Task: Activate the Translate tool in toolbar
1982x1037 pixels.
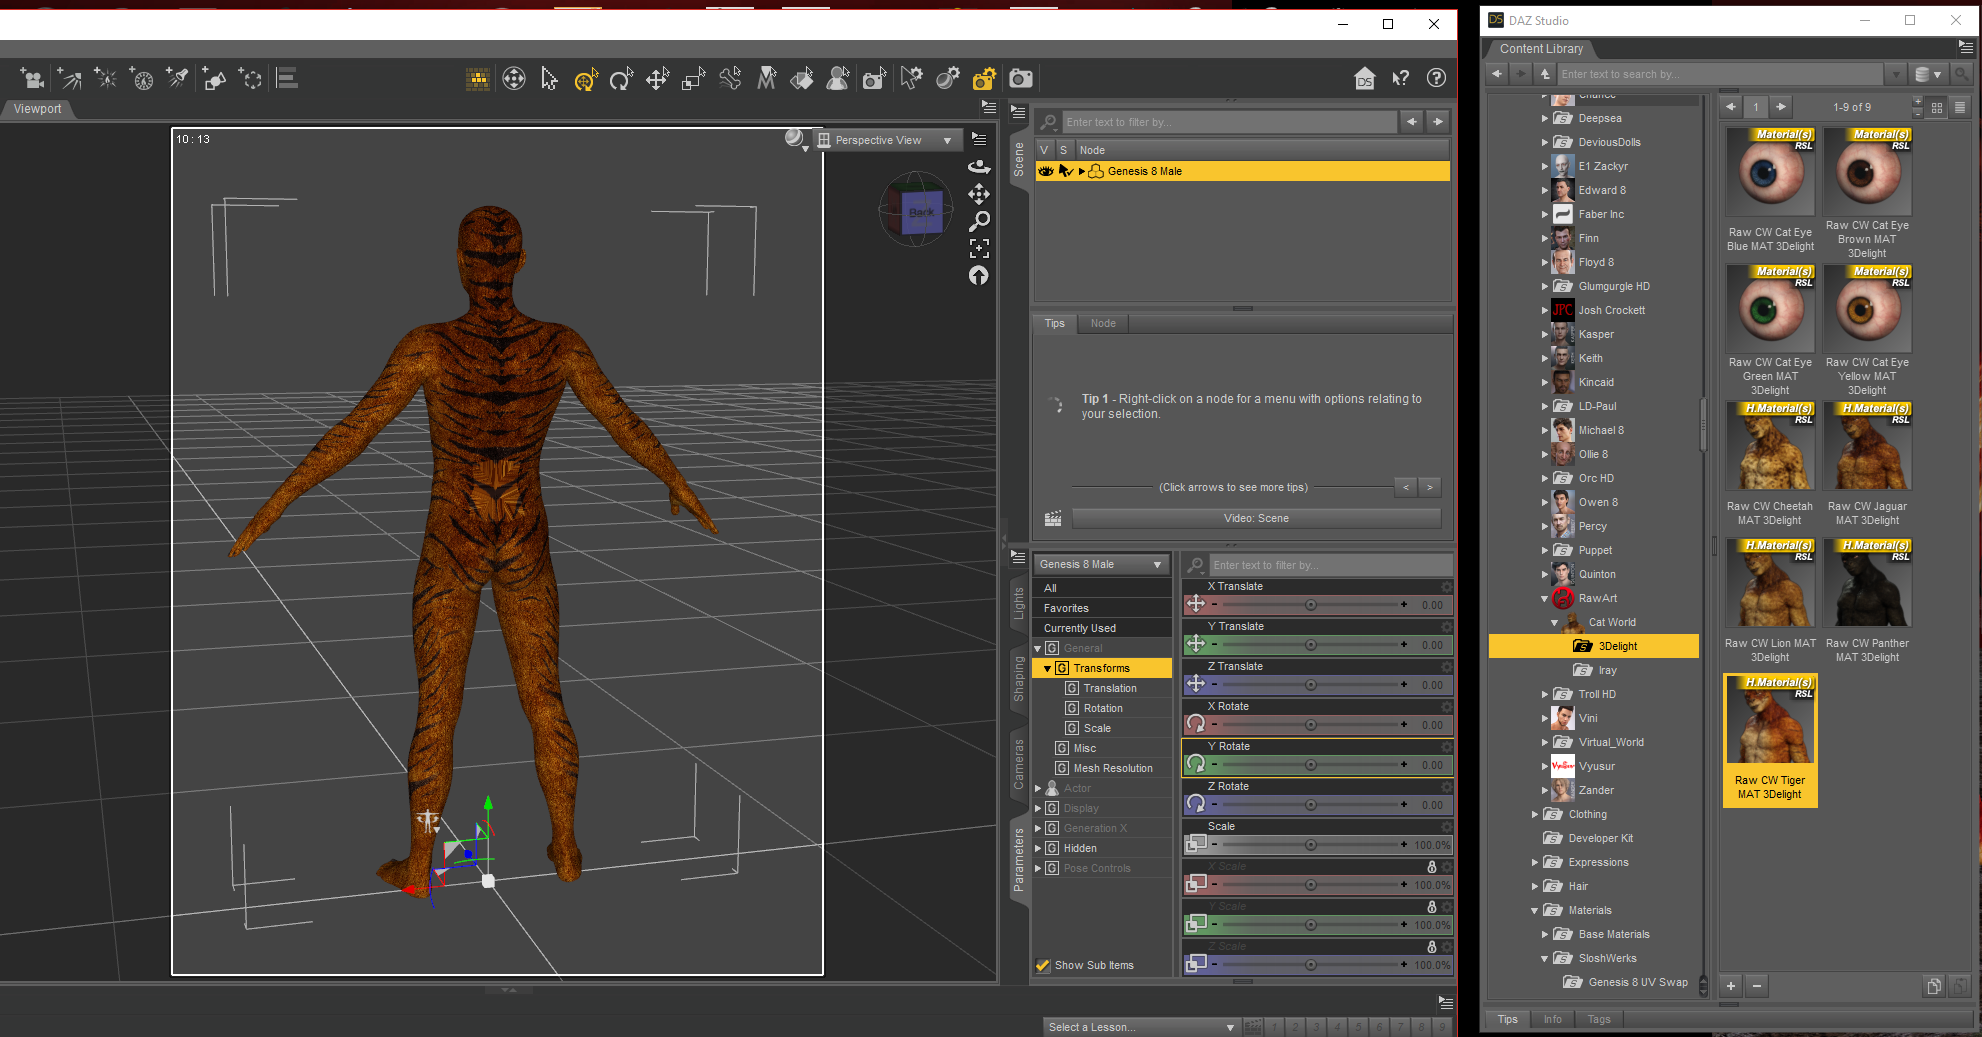Action: click(657, 79)
